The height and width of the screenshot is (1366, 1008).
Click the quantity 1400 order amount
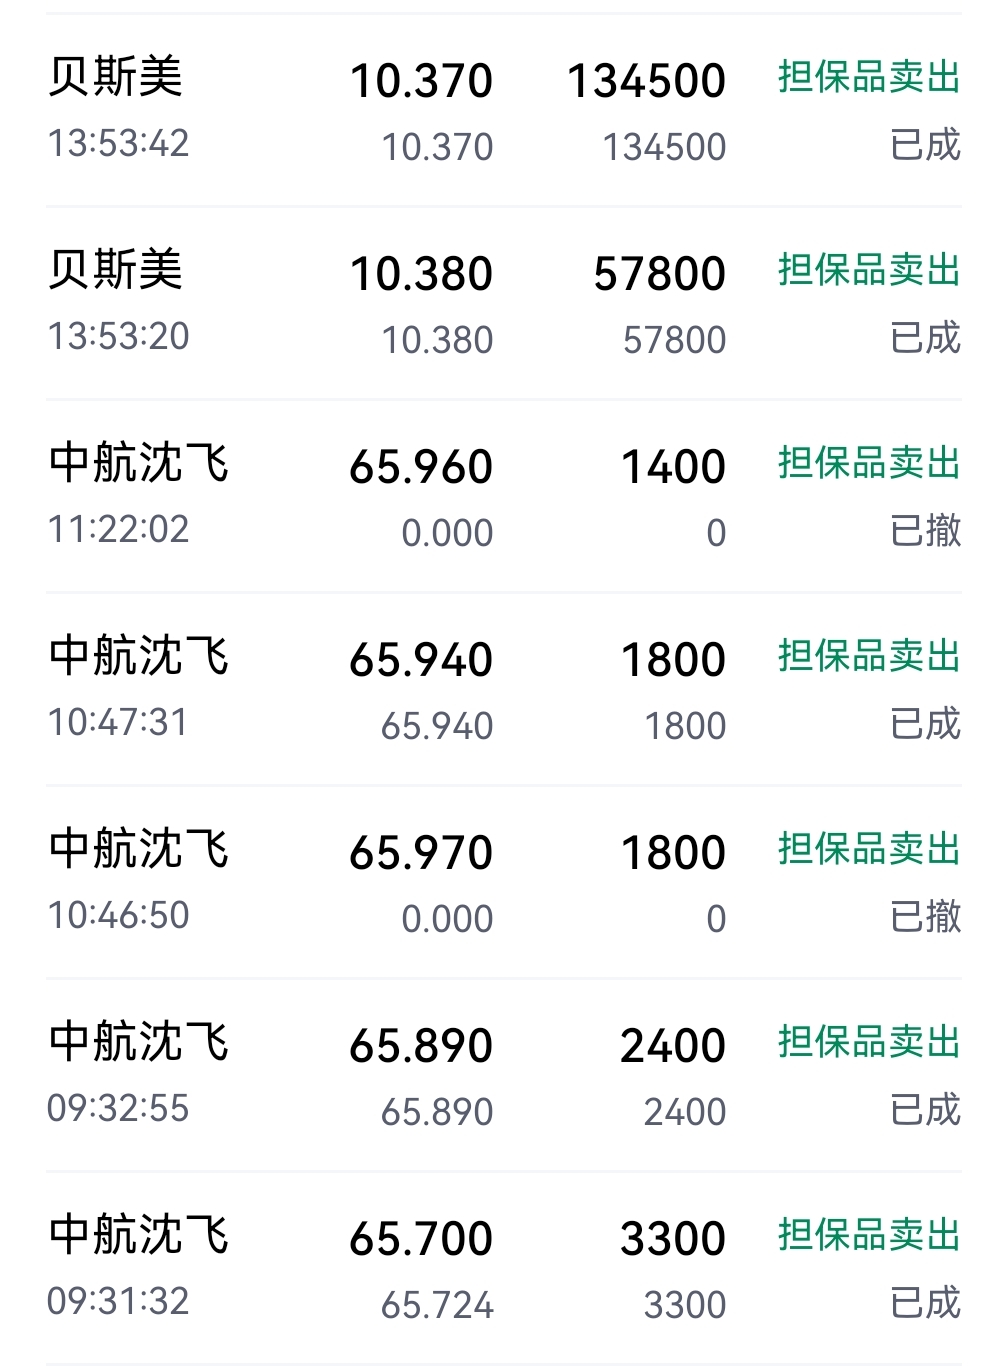coord(673,467)
